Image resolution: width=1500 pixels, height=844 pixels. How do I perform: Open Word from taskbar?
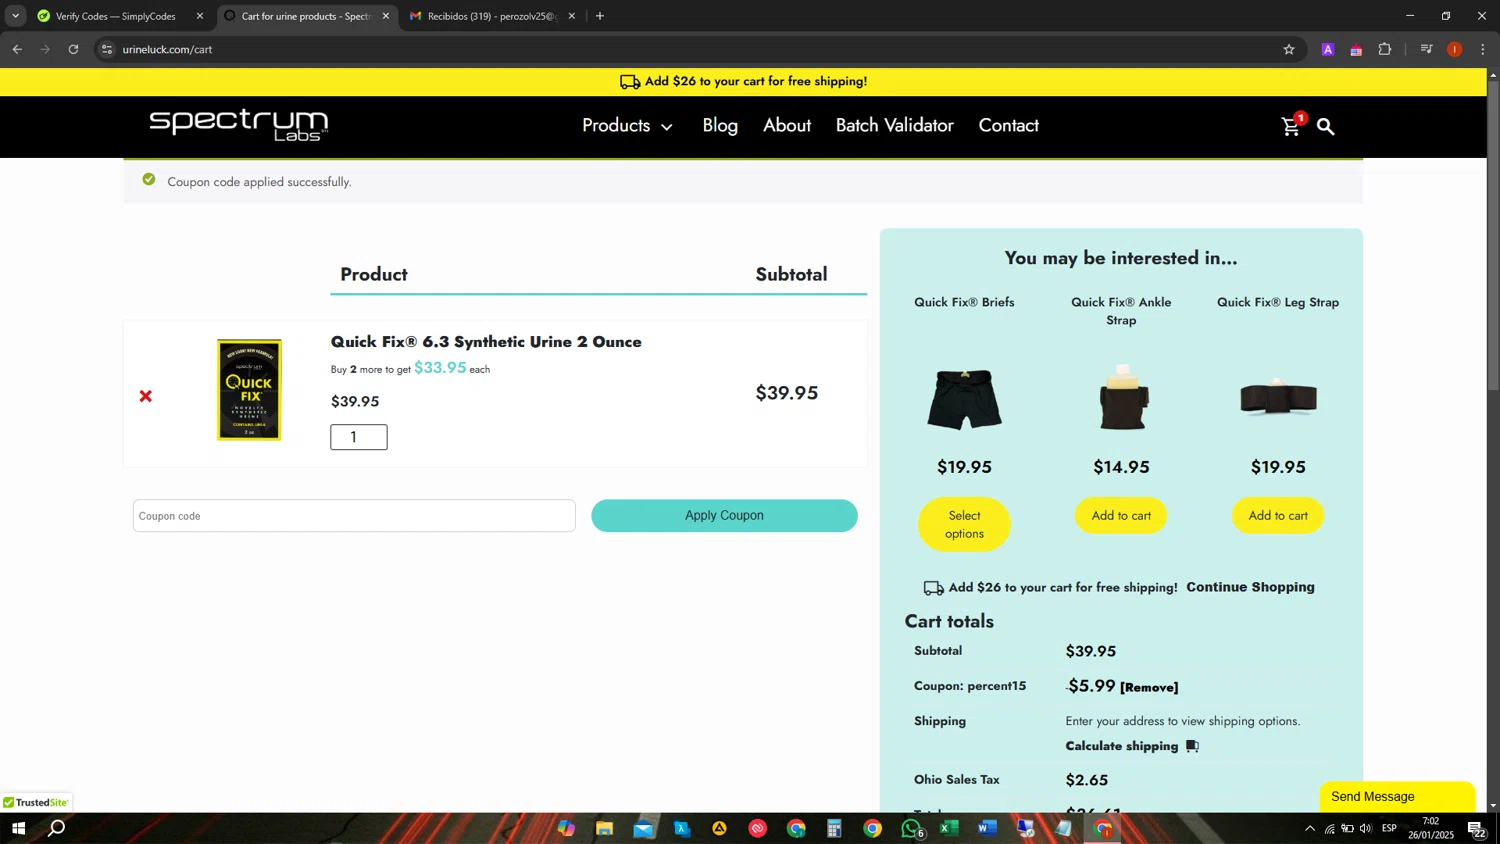(x=987, y=828)
